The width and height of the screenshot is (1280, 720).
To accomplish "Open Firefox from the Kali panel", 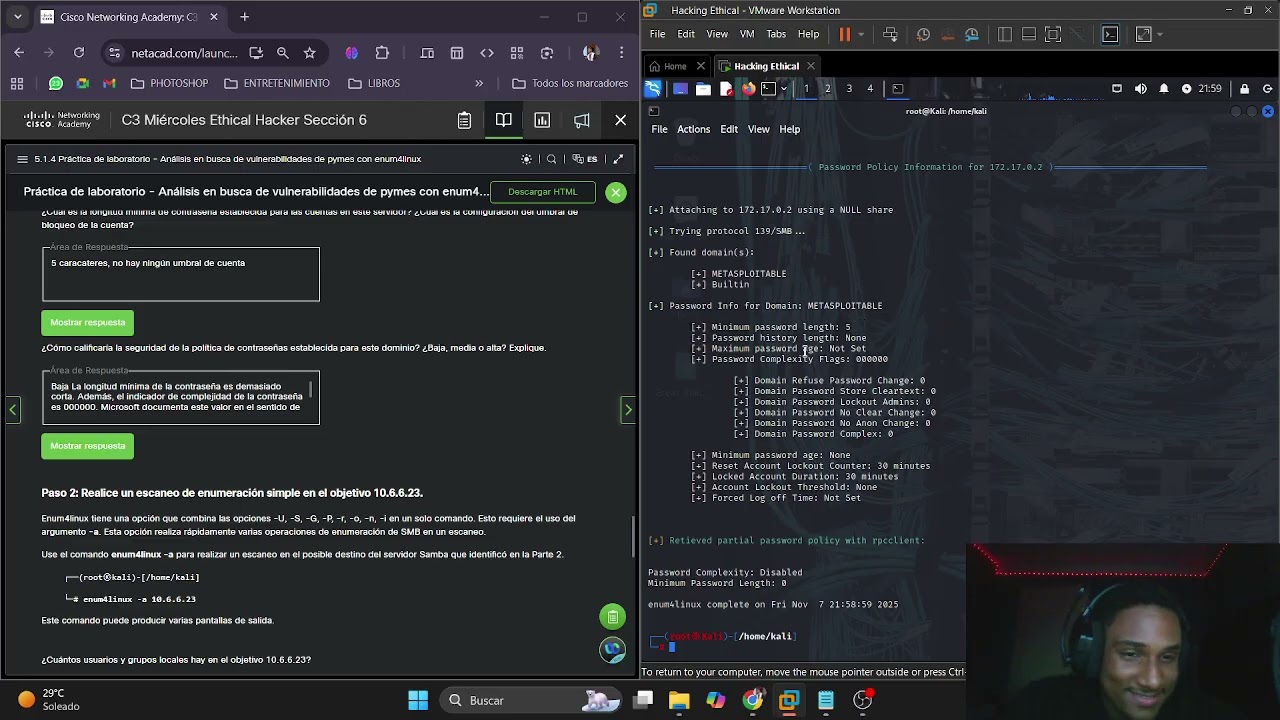I will point(748,88).
